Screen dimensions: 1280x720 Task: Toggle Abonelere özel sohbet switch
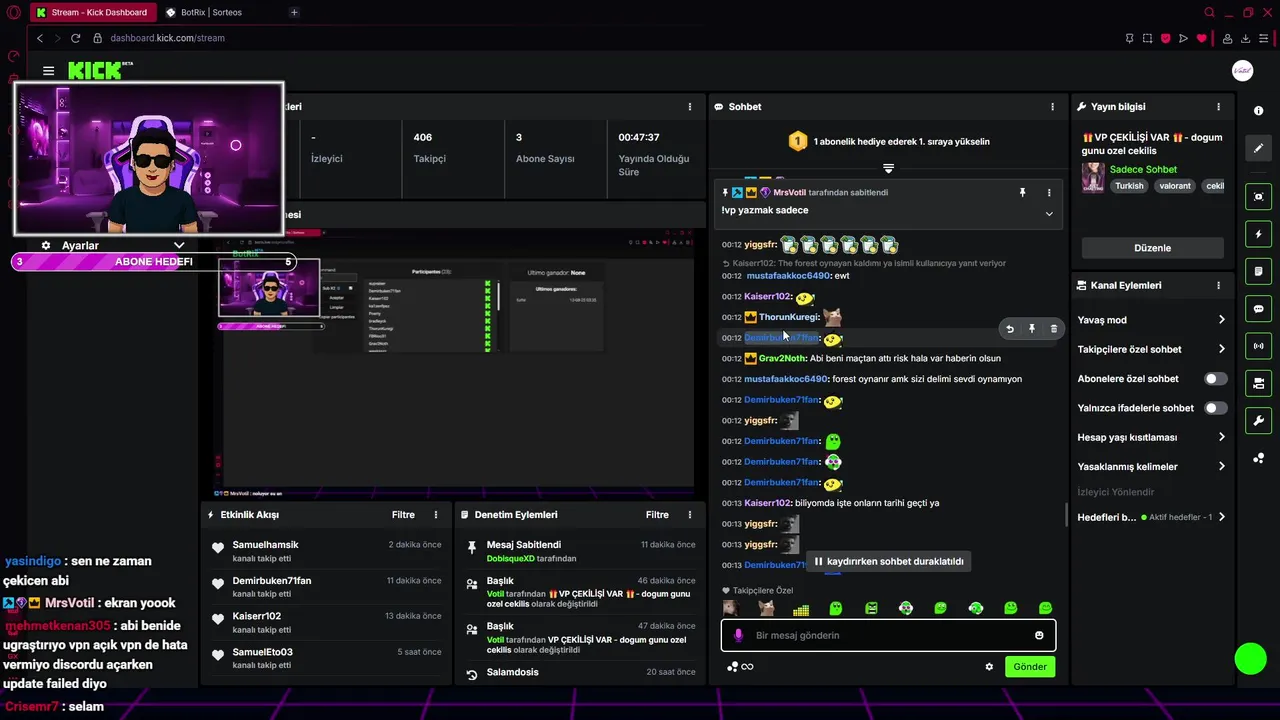[x=1215, y=379]
